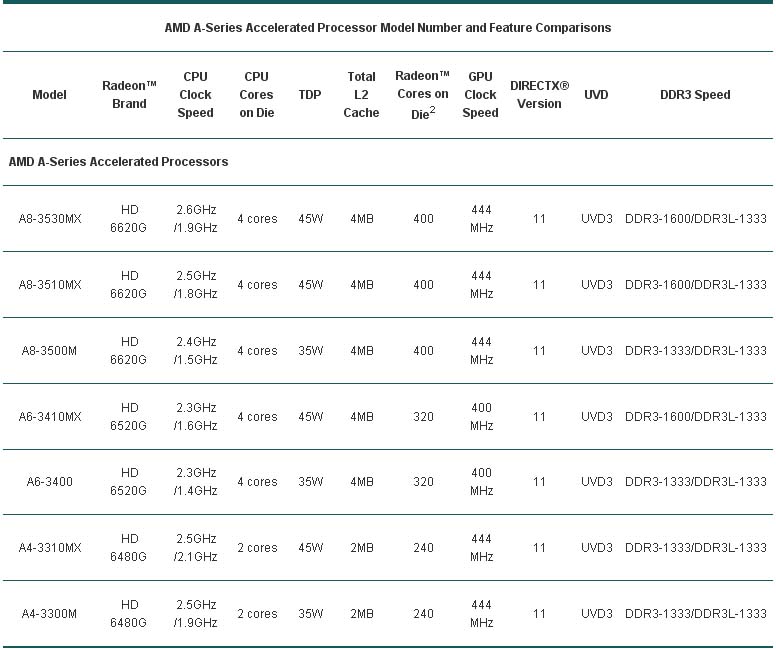This screenshot has height=649, width=776.
Task: Click 400 MHz in the A6-3400 row
Action: 482,481
